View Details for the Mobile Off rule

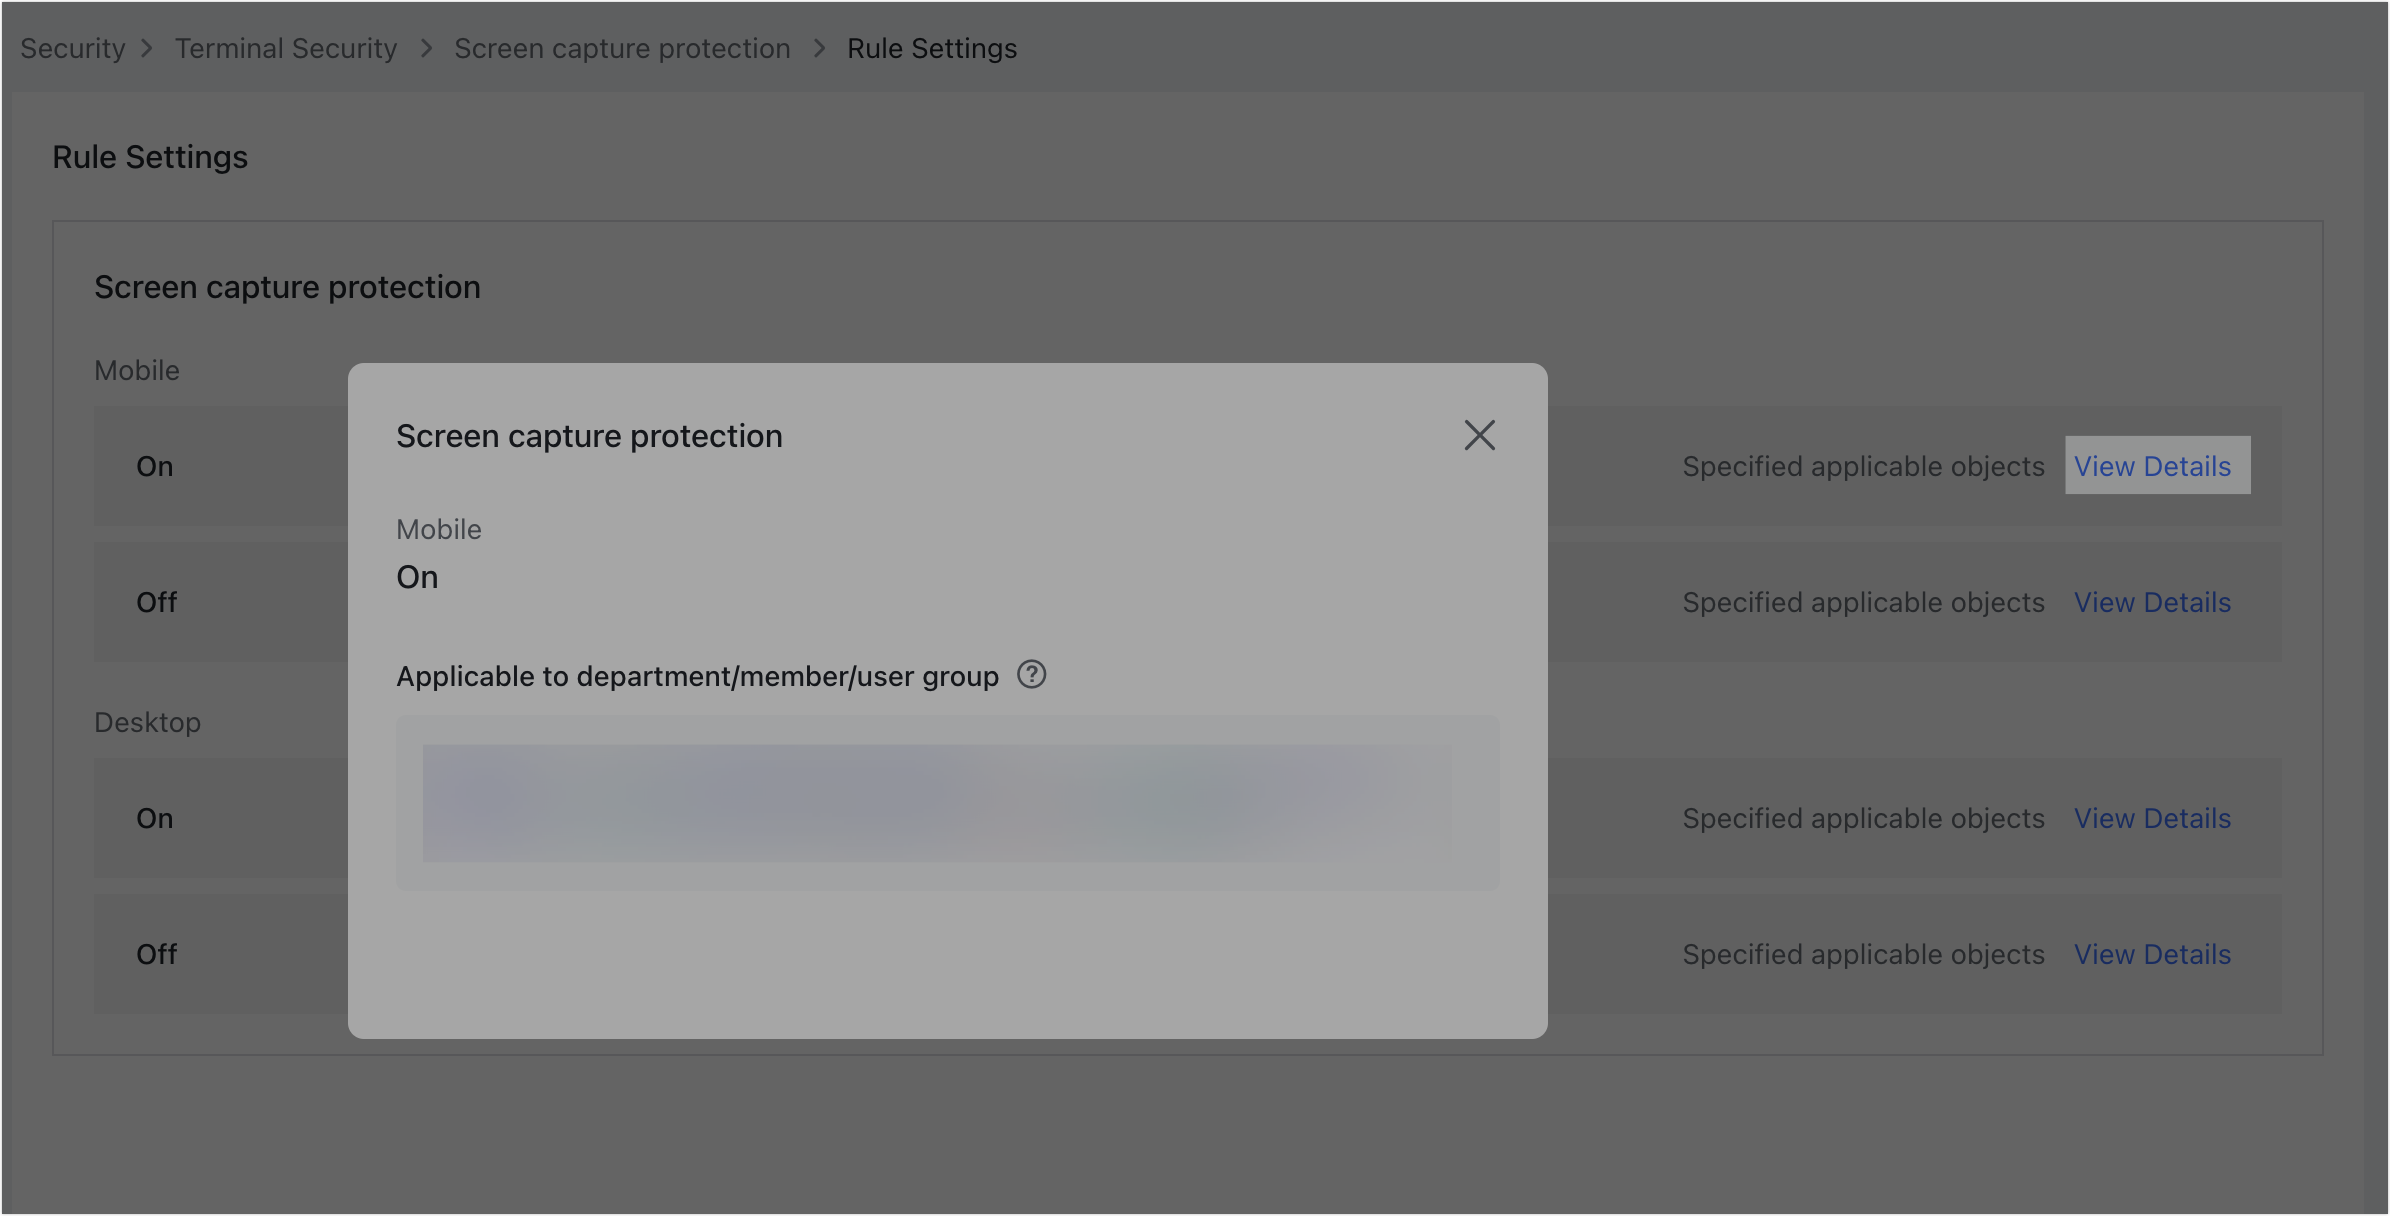2152,602
